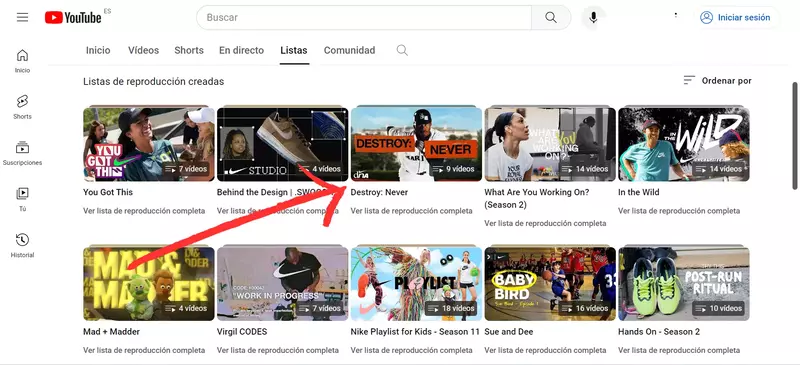Image resolution: width=800 pixels, height=365 pixels.
Task: Open the Destroy: Never playlist thumbnail
Action: (416, 143)
